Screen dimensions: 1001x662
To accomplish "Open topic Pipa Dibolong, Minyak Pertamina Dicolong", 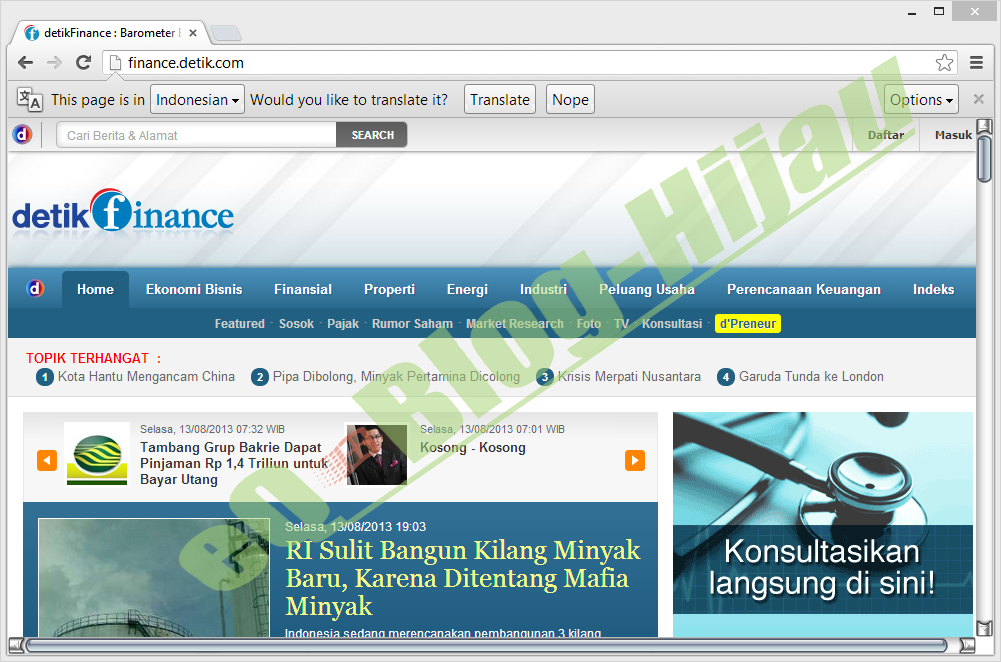I will 396,377.
